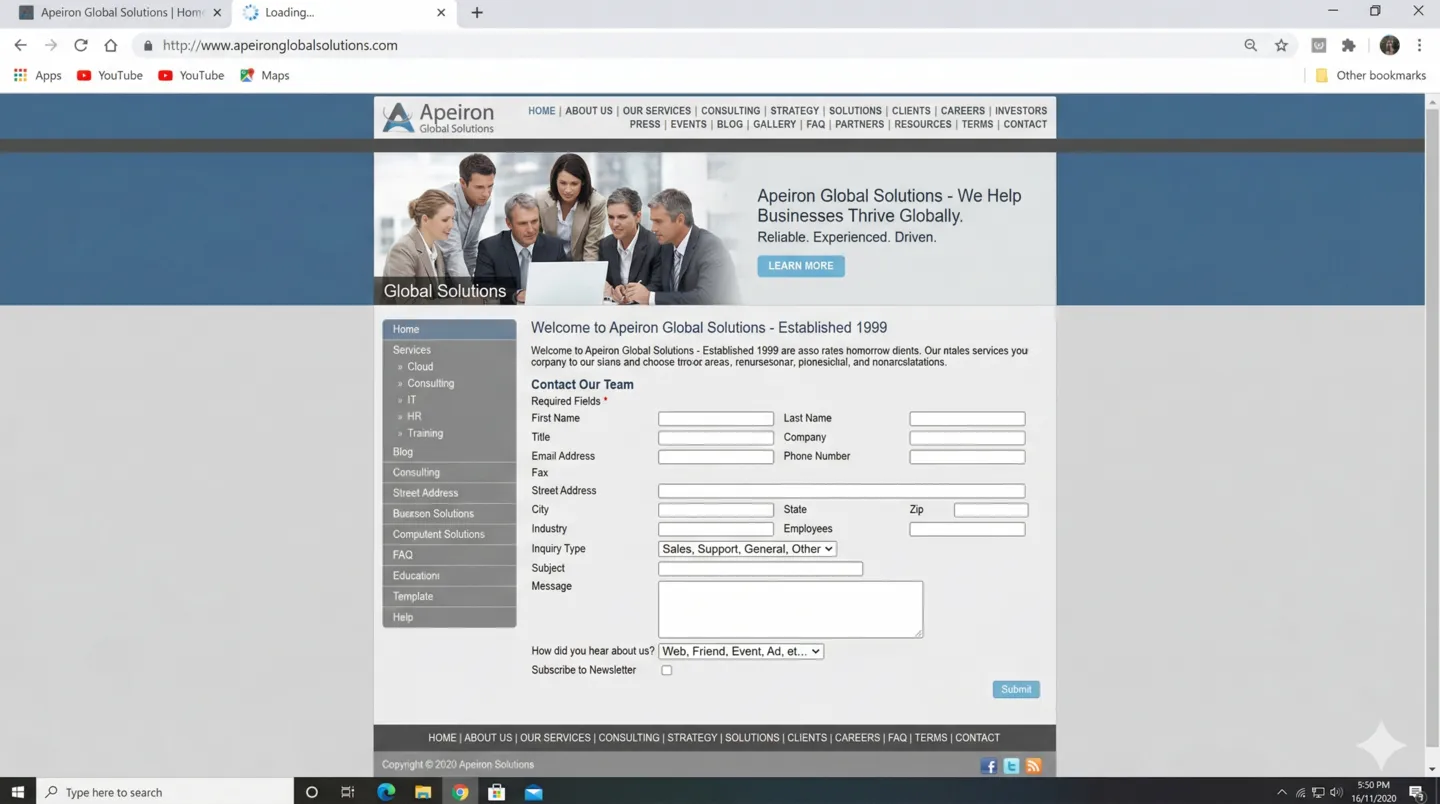1440x804 pixels.
Task: Open the Extensions puzzle-piece icon
Action: [x=1348, y=45]
